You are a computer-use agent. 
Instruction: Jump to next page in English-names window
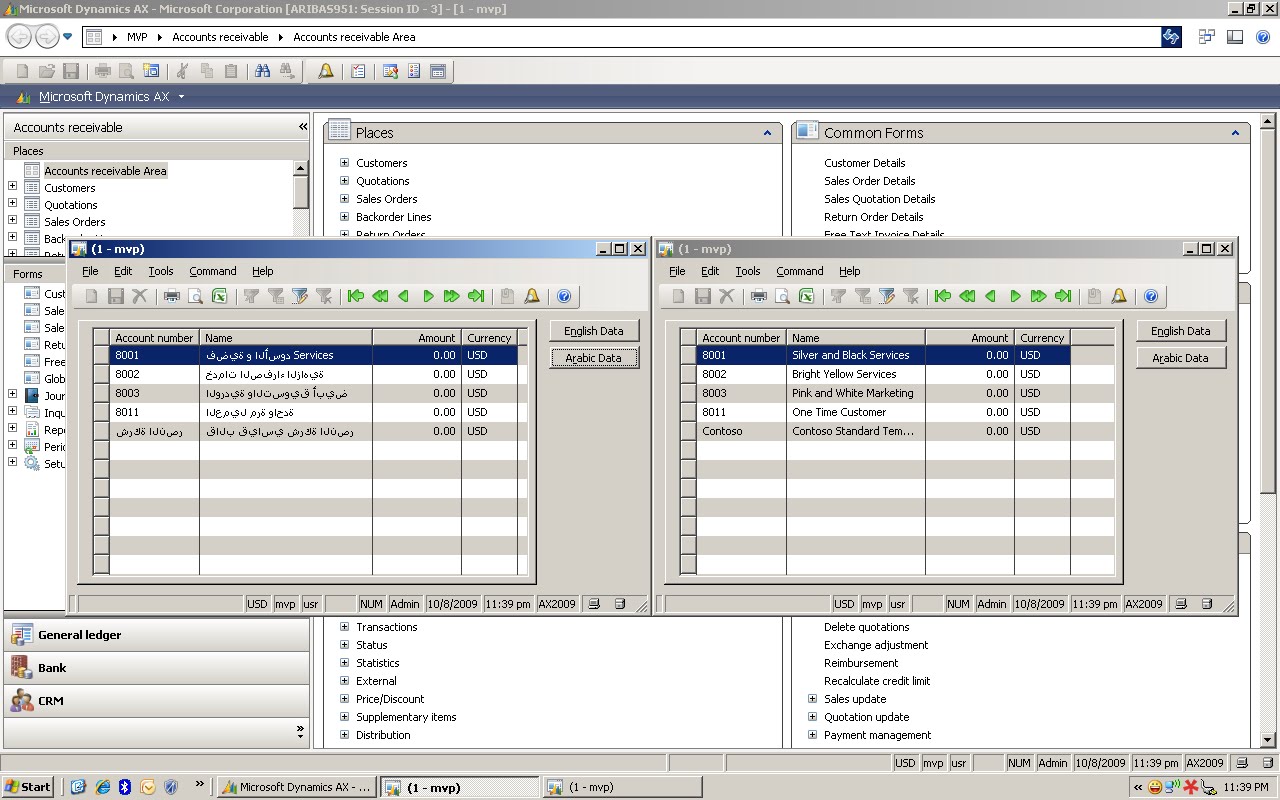click(x=1039, y=296)
